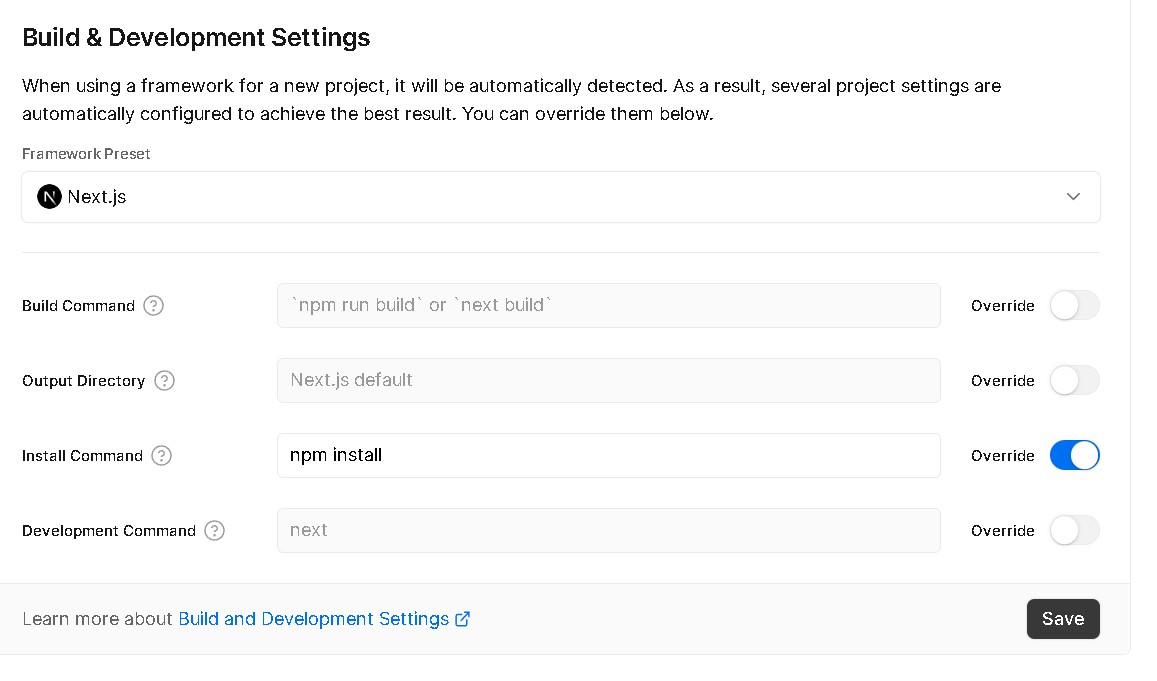Screen dimensions: 1157x681
Task: Open the Next.js framework preset selector
Action: (x=560, y=197)
